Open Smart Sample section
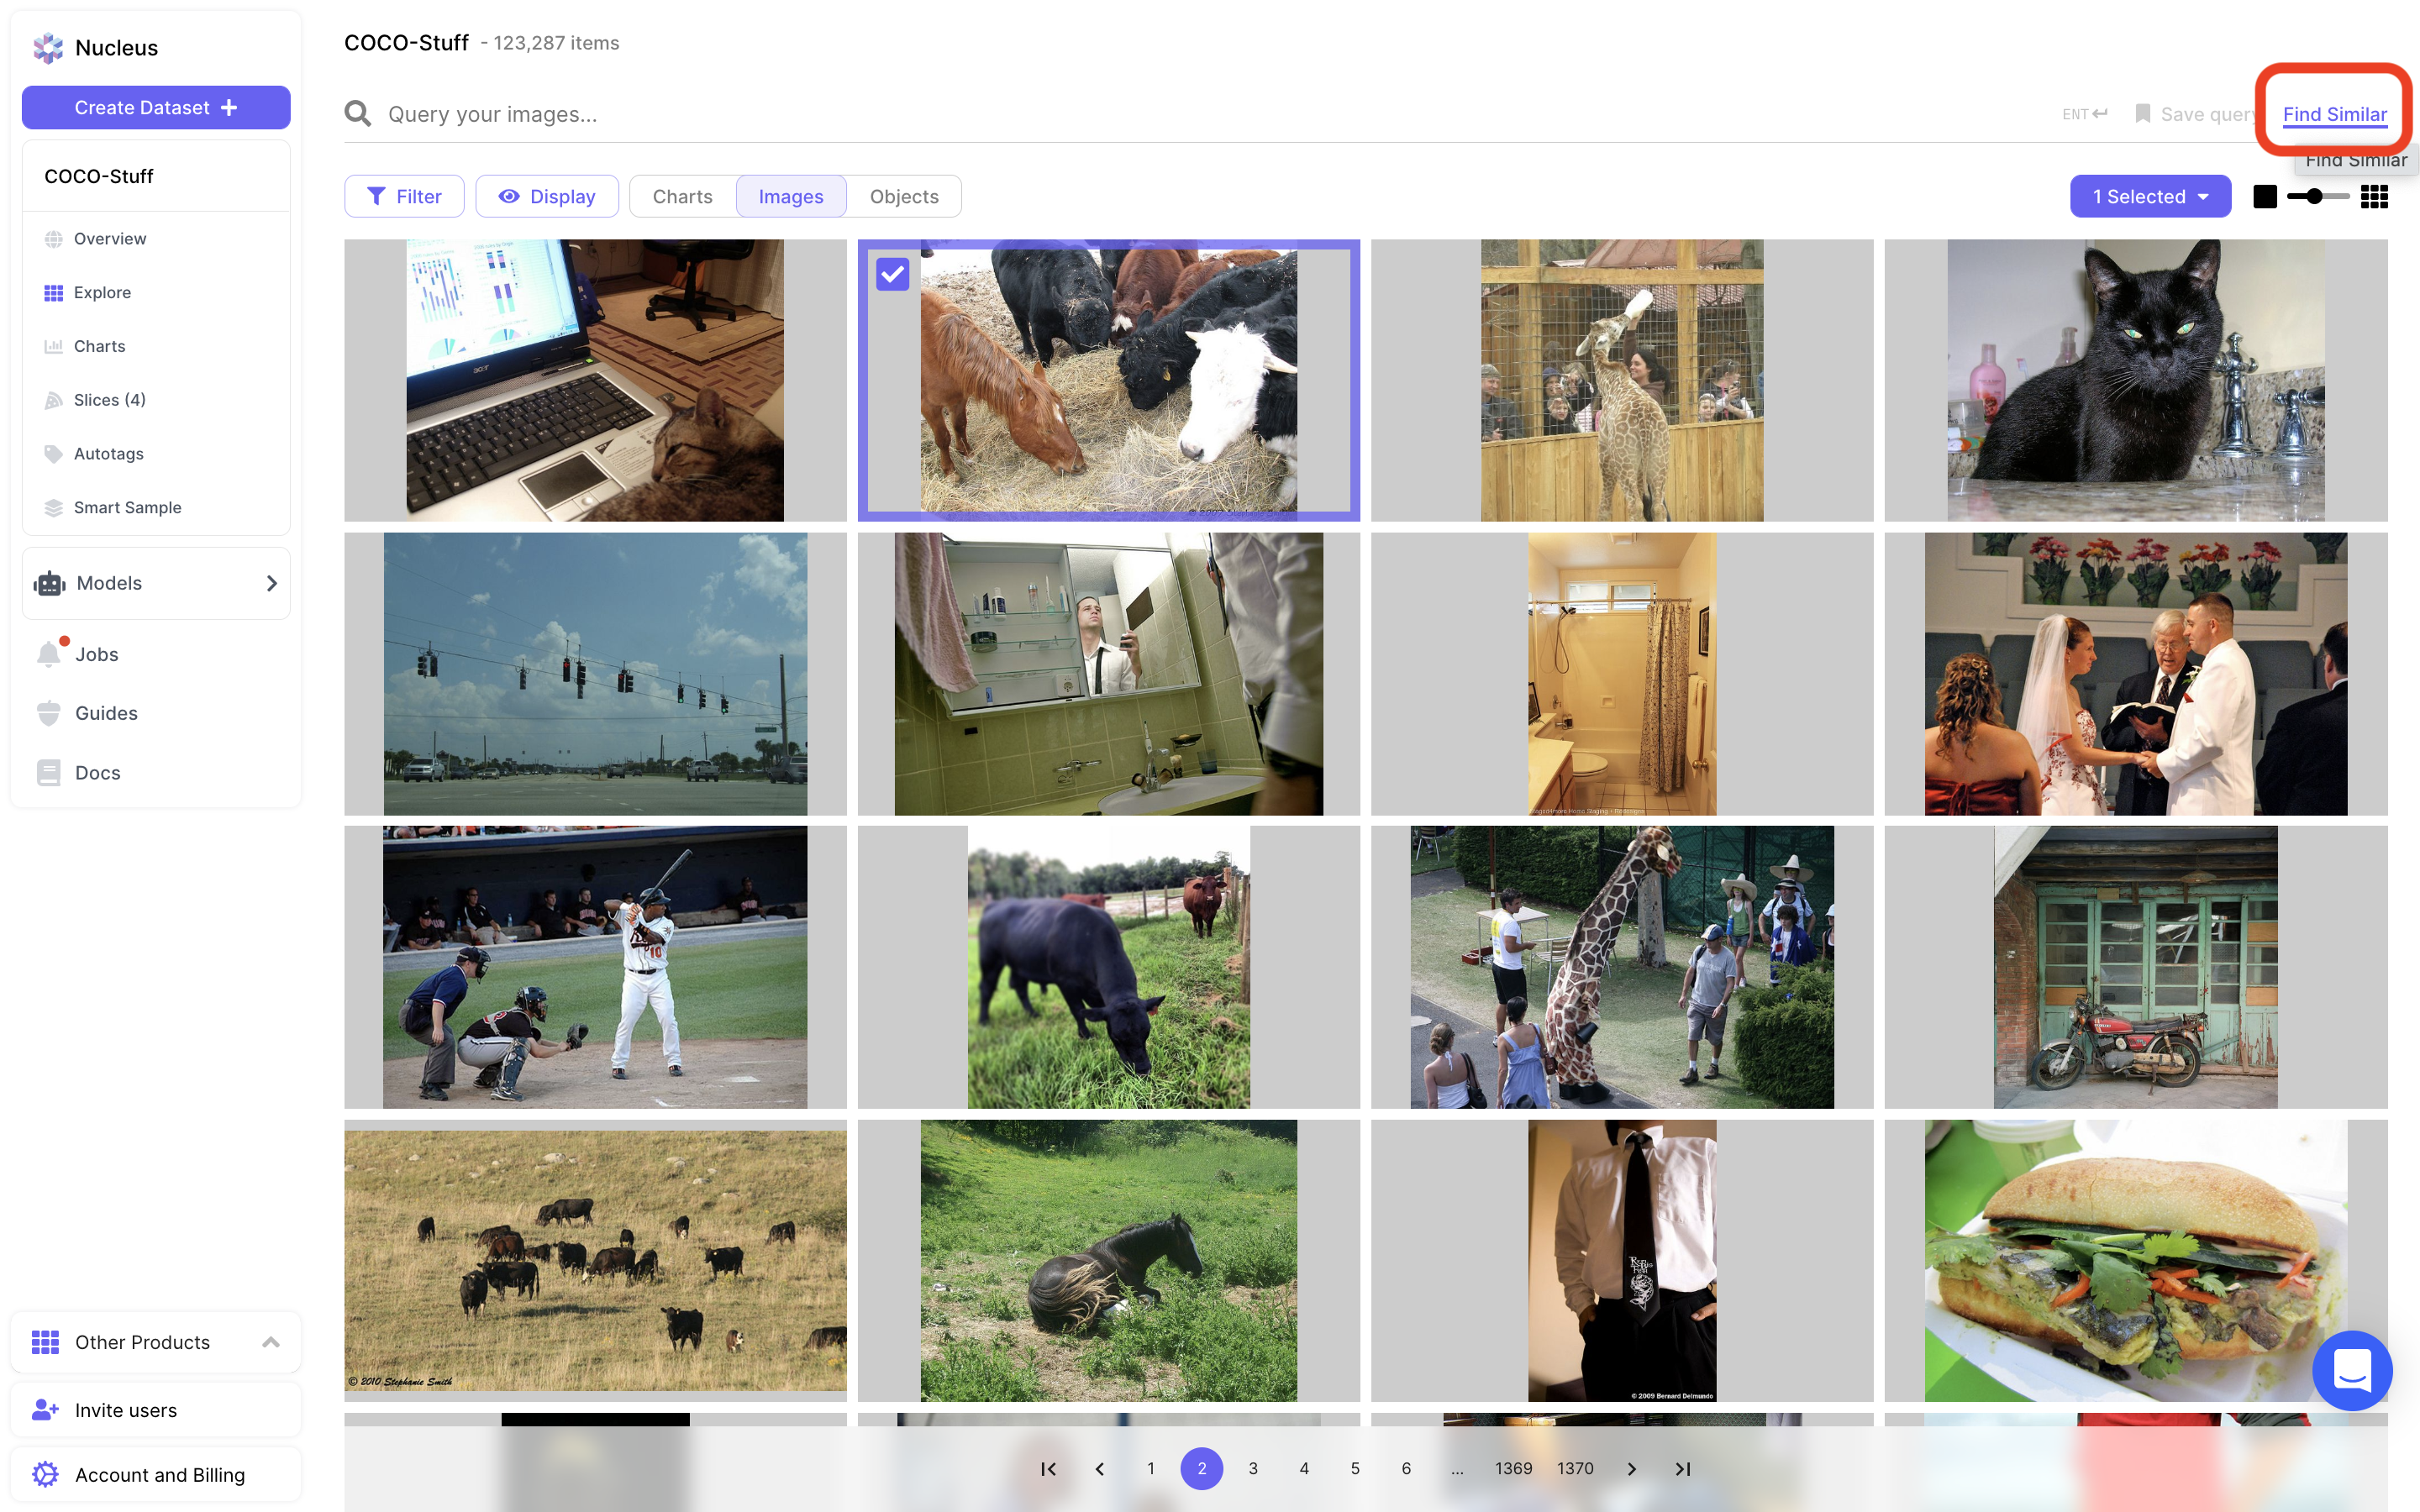Viewport: 2420px width, 1512px height. click(127, 507)
